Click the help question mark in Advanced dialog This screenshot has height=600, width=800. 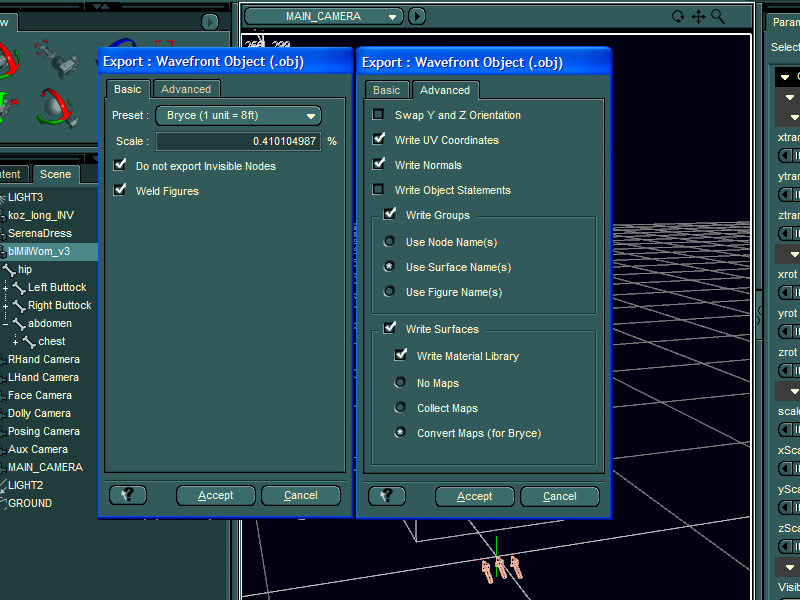387,495
